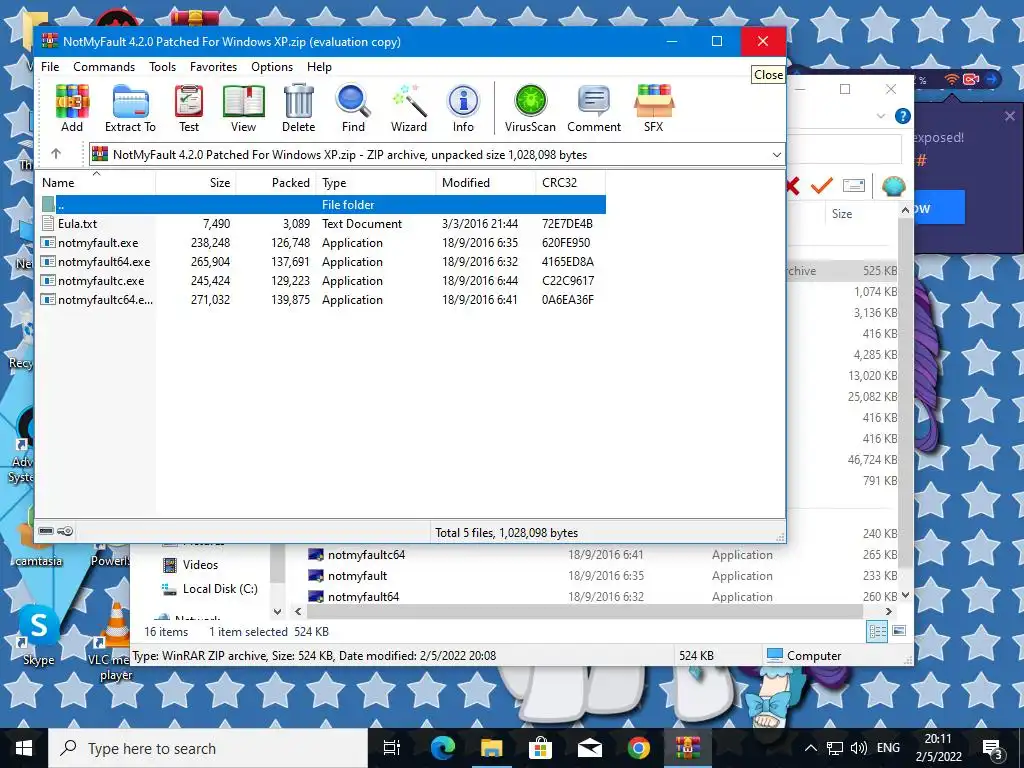Sort by the Type column header
This screenshot has width=1024, height=768.
[376, 183]
